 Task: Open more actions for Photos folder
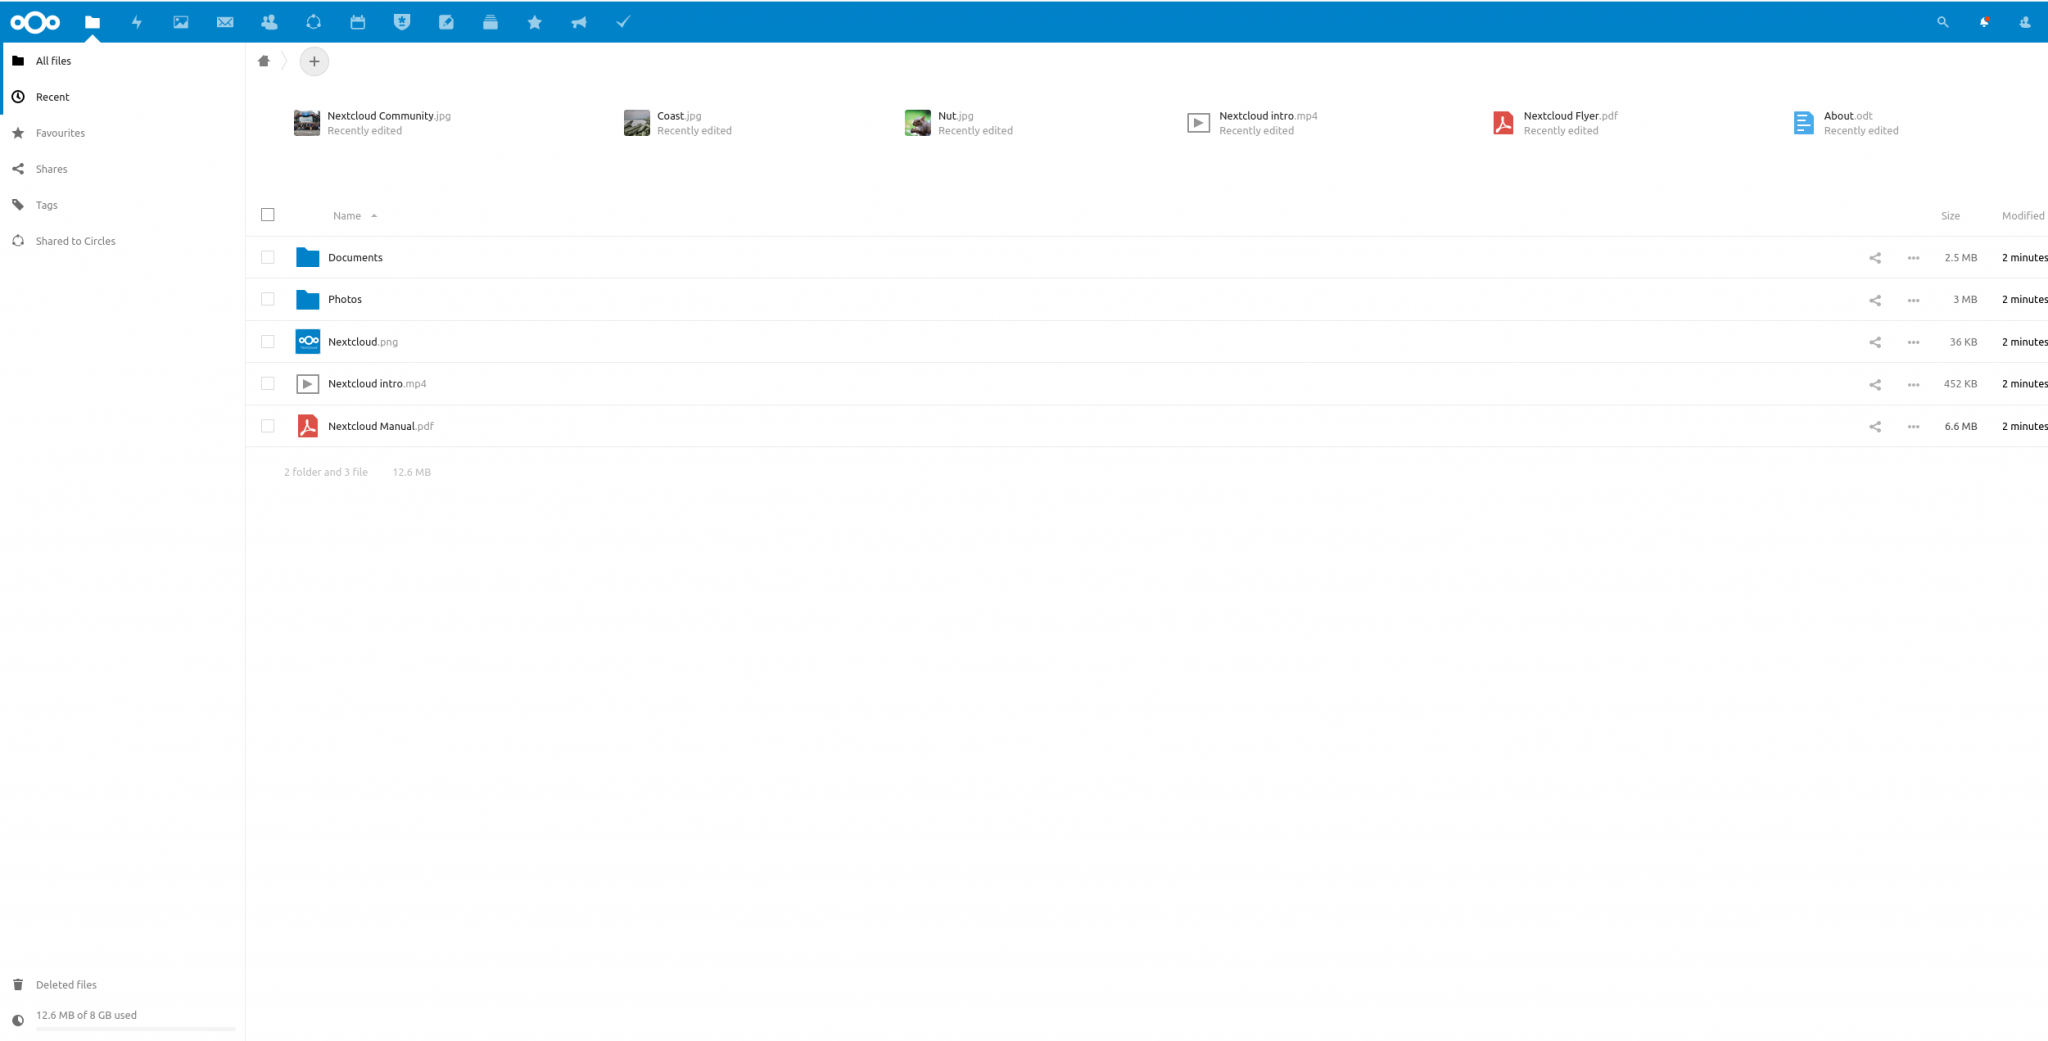point(1913,300)
